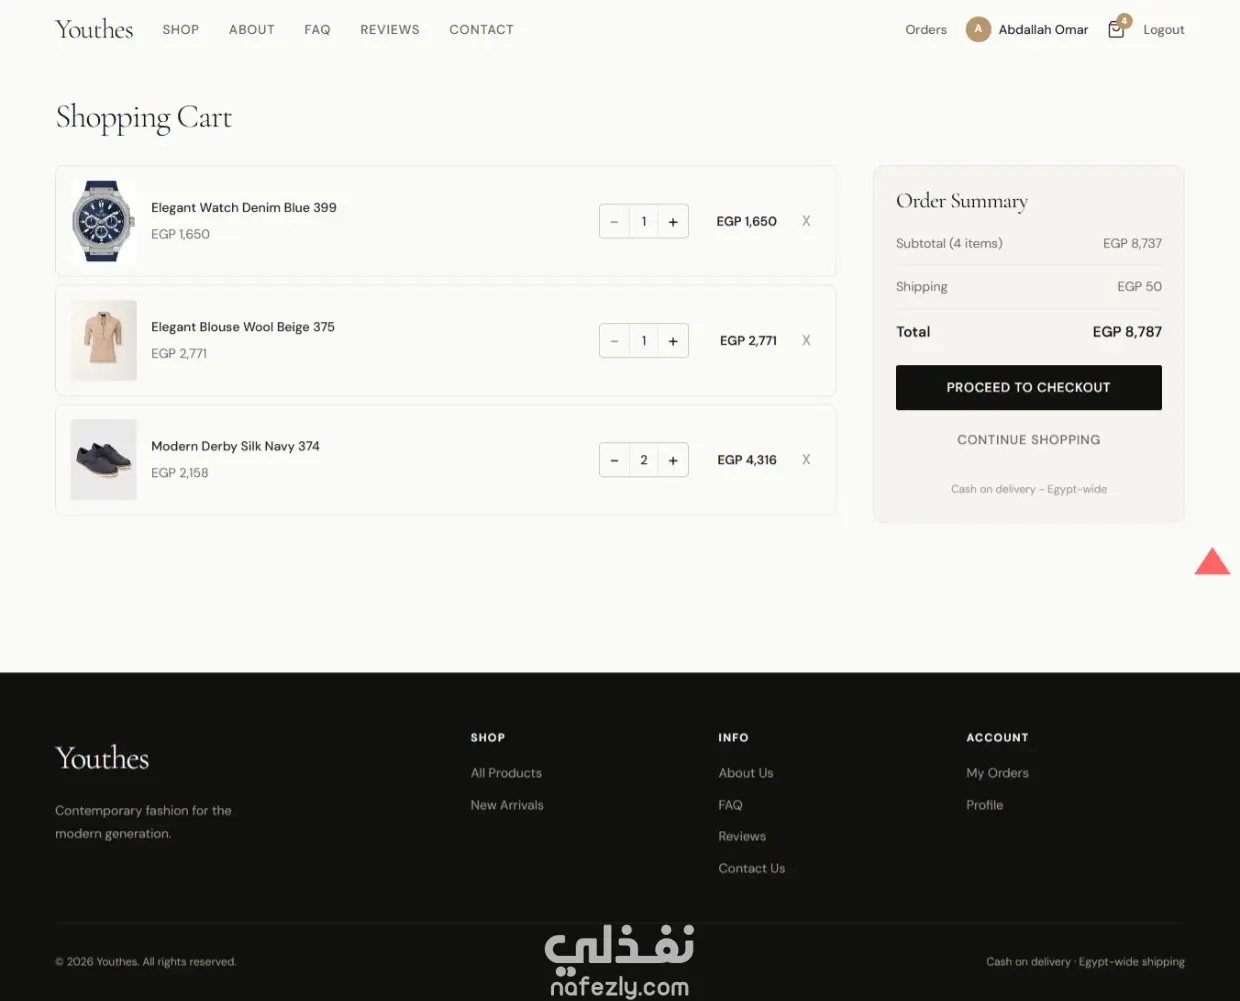Open New Arrivals footer link
Viewport: 1240px width, 1001px height.
coord(507,805)
